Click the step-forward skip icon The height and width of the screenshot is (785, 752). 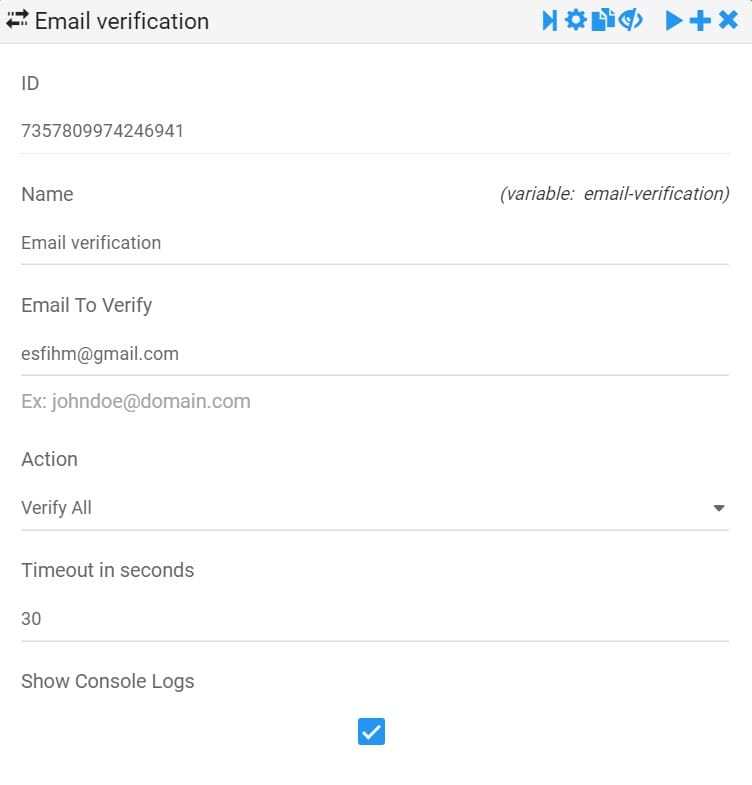550,21
